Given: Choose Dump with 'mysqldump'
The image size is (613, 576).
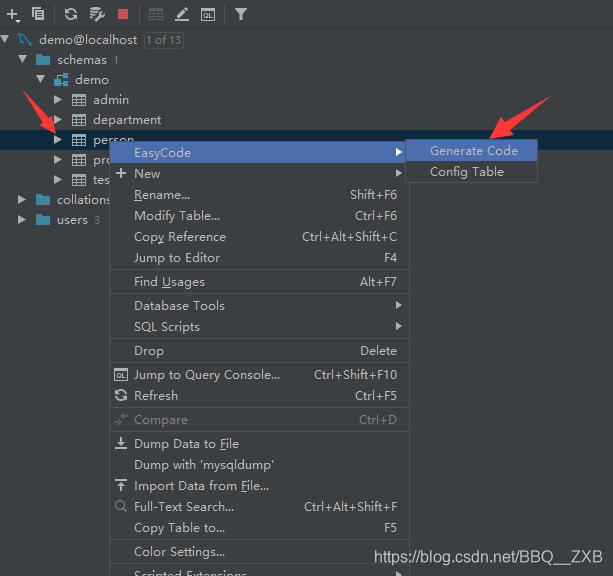Looking at the screenshot, I should point(259,465).
